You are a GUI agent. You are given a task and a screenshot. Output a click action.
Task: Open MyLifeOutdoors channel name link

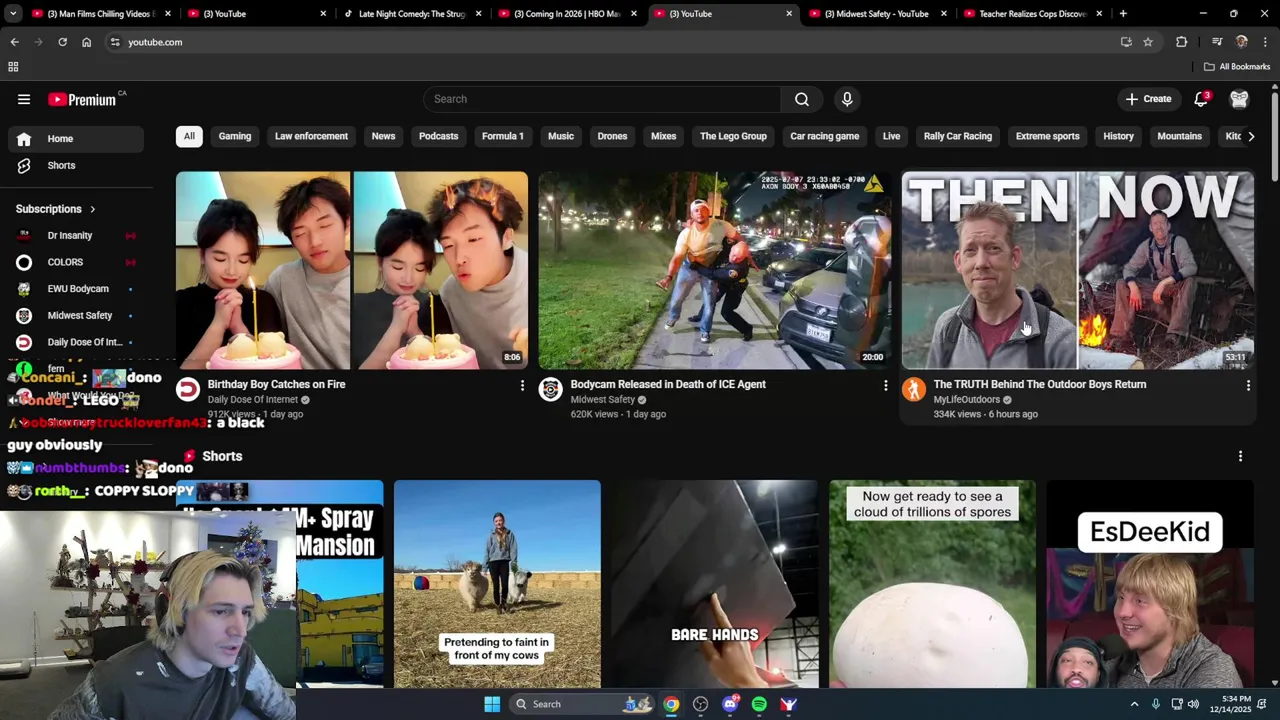click(x=967, y=400)
